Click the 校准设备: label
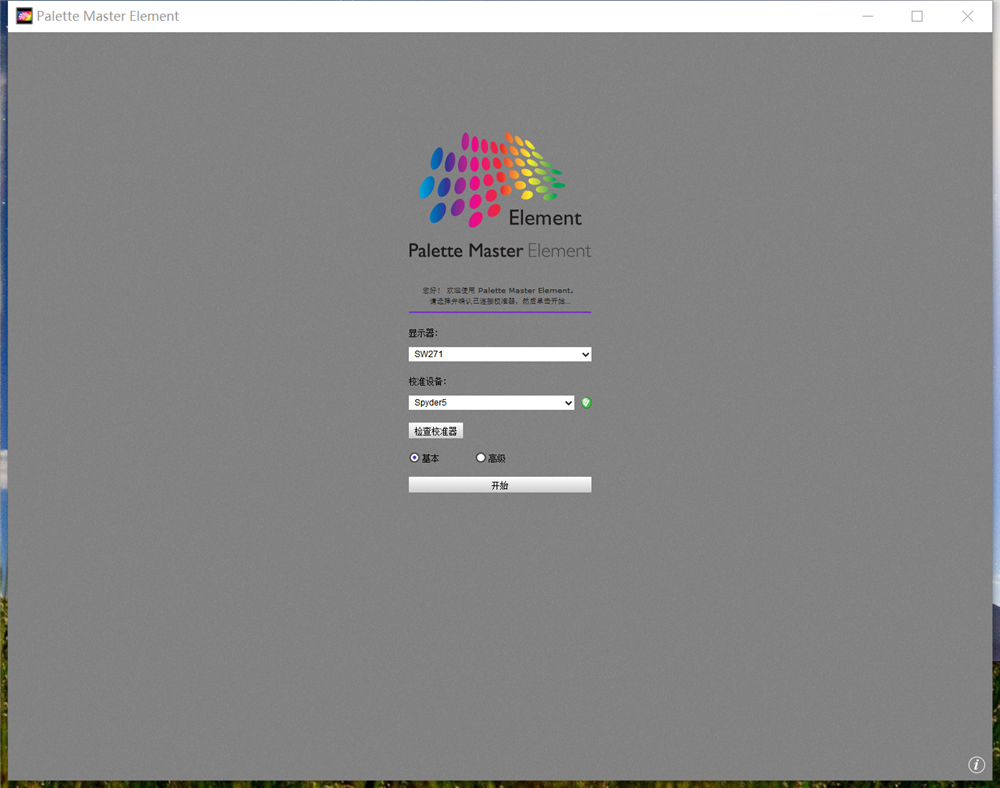Viewport: 1000px width, 788px height. point(427,381)
